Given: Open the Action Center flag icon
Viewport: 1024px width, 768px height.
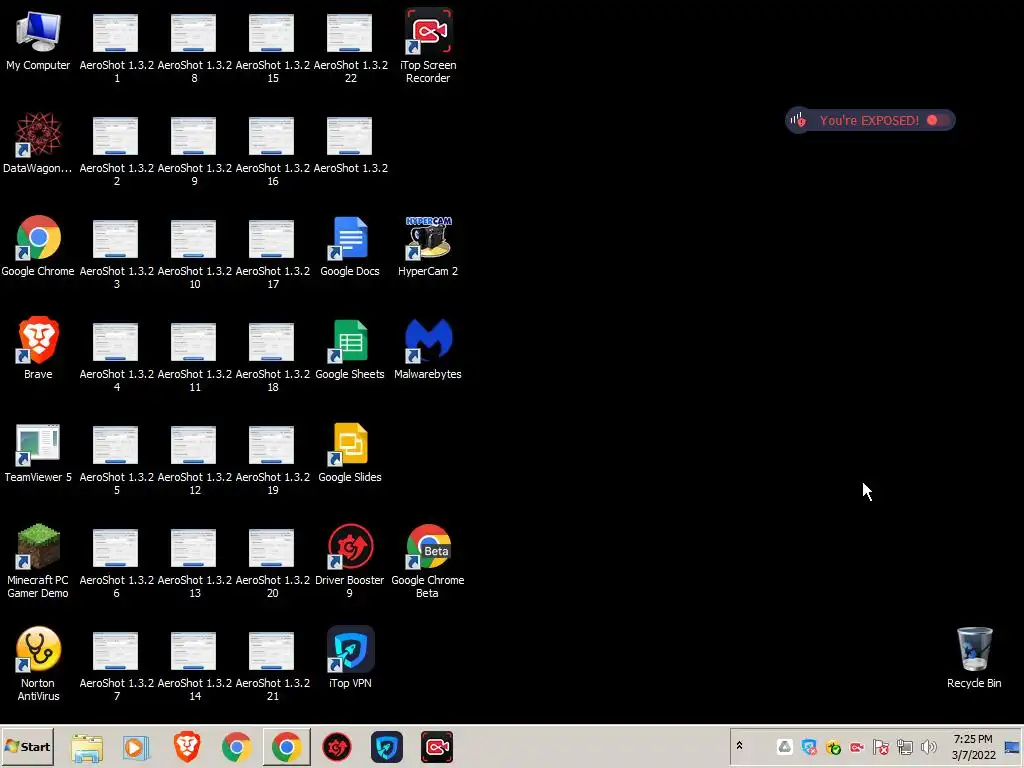Looking at the screenshot, I should click(881, 746).
